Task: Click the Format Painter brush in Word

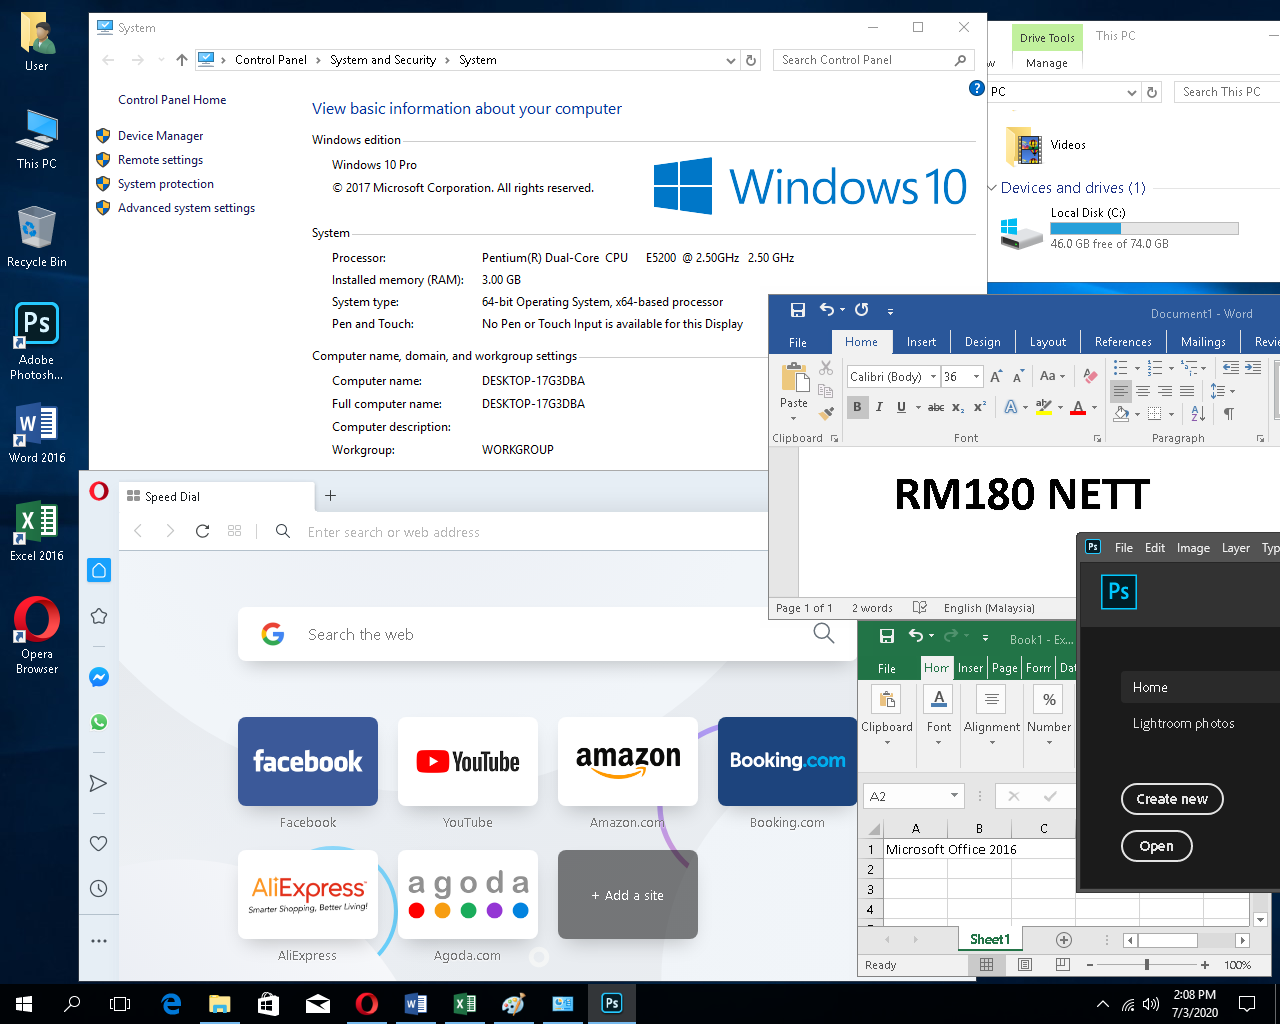Action: click(x=826, y=413)
